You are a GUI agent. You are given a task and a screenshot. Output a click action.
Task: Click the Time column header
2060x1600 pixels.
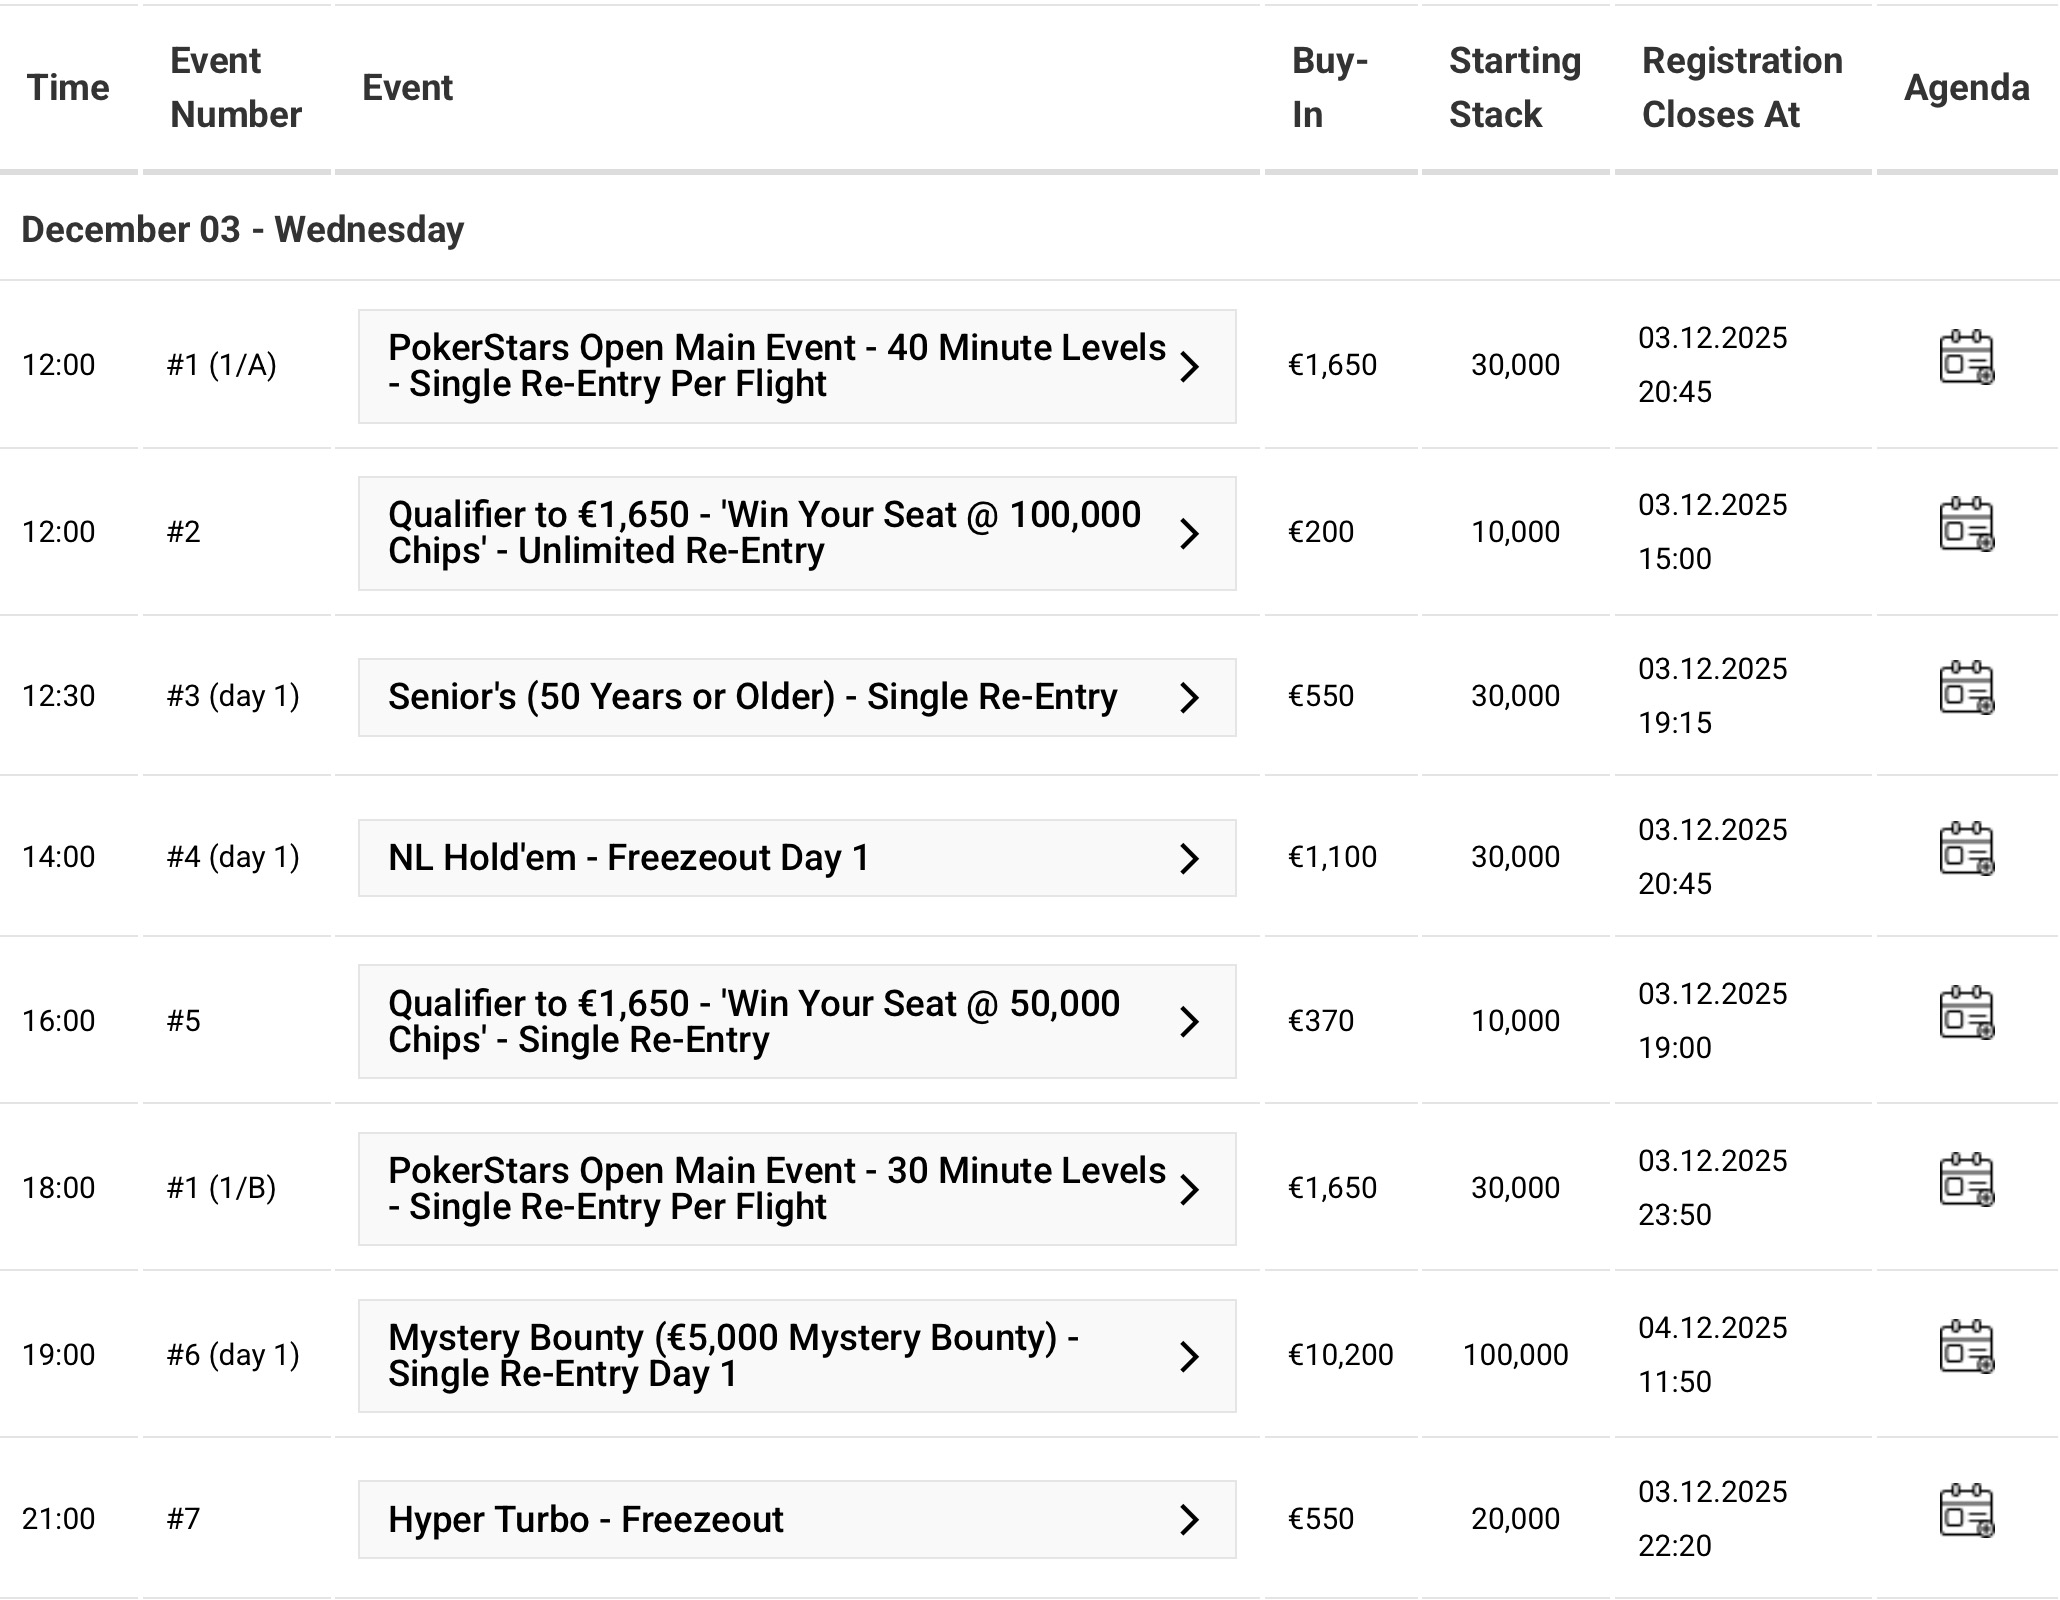coord(68,88)
